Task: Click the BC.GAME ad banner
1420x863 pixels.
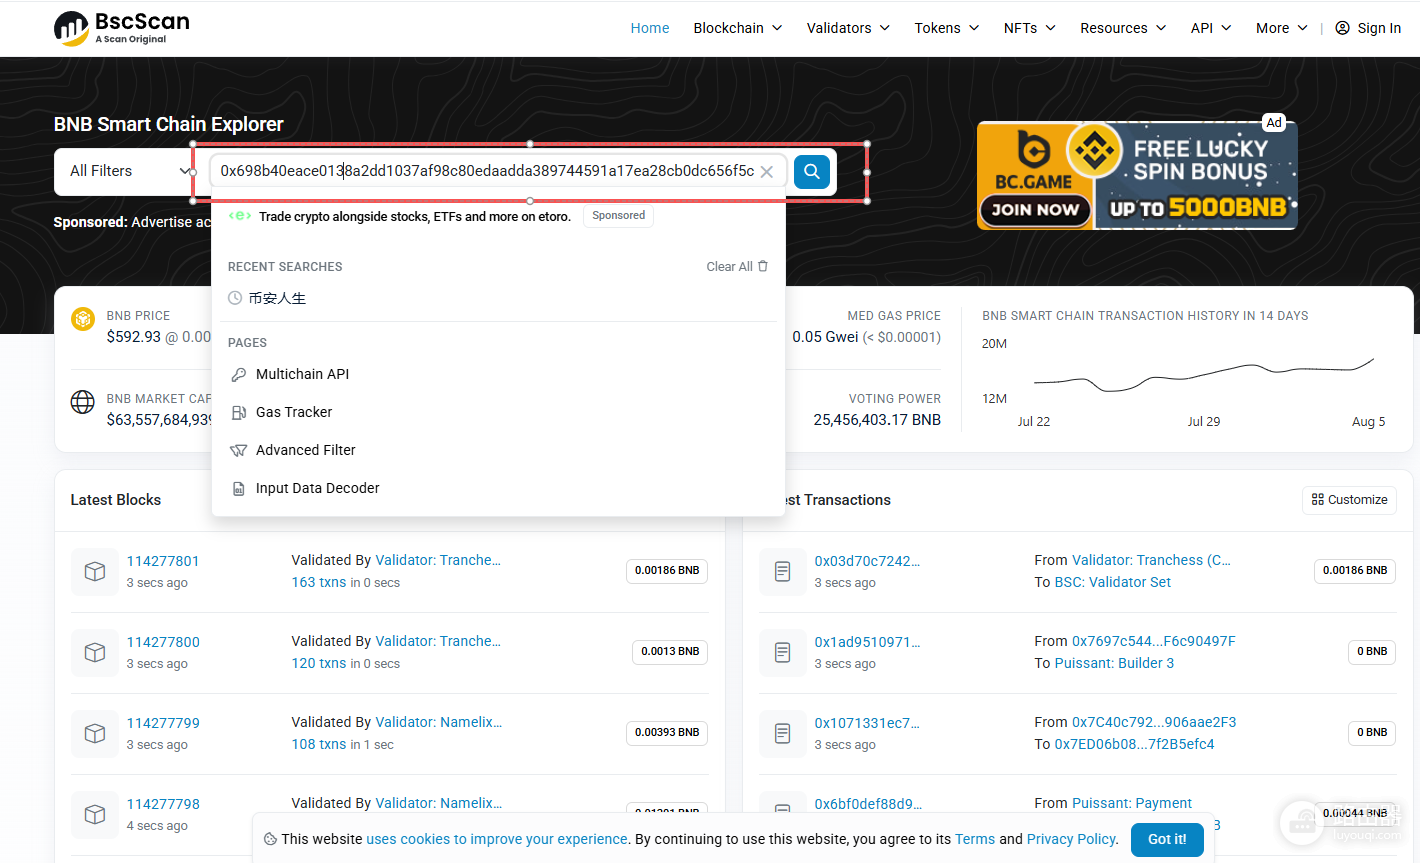Action: 1137,175
